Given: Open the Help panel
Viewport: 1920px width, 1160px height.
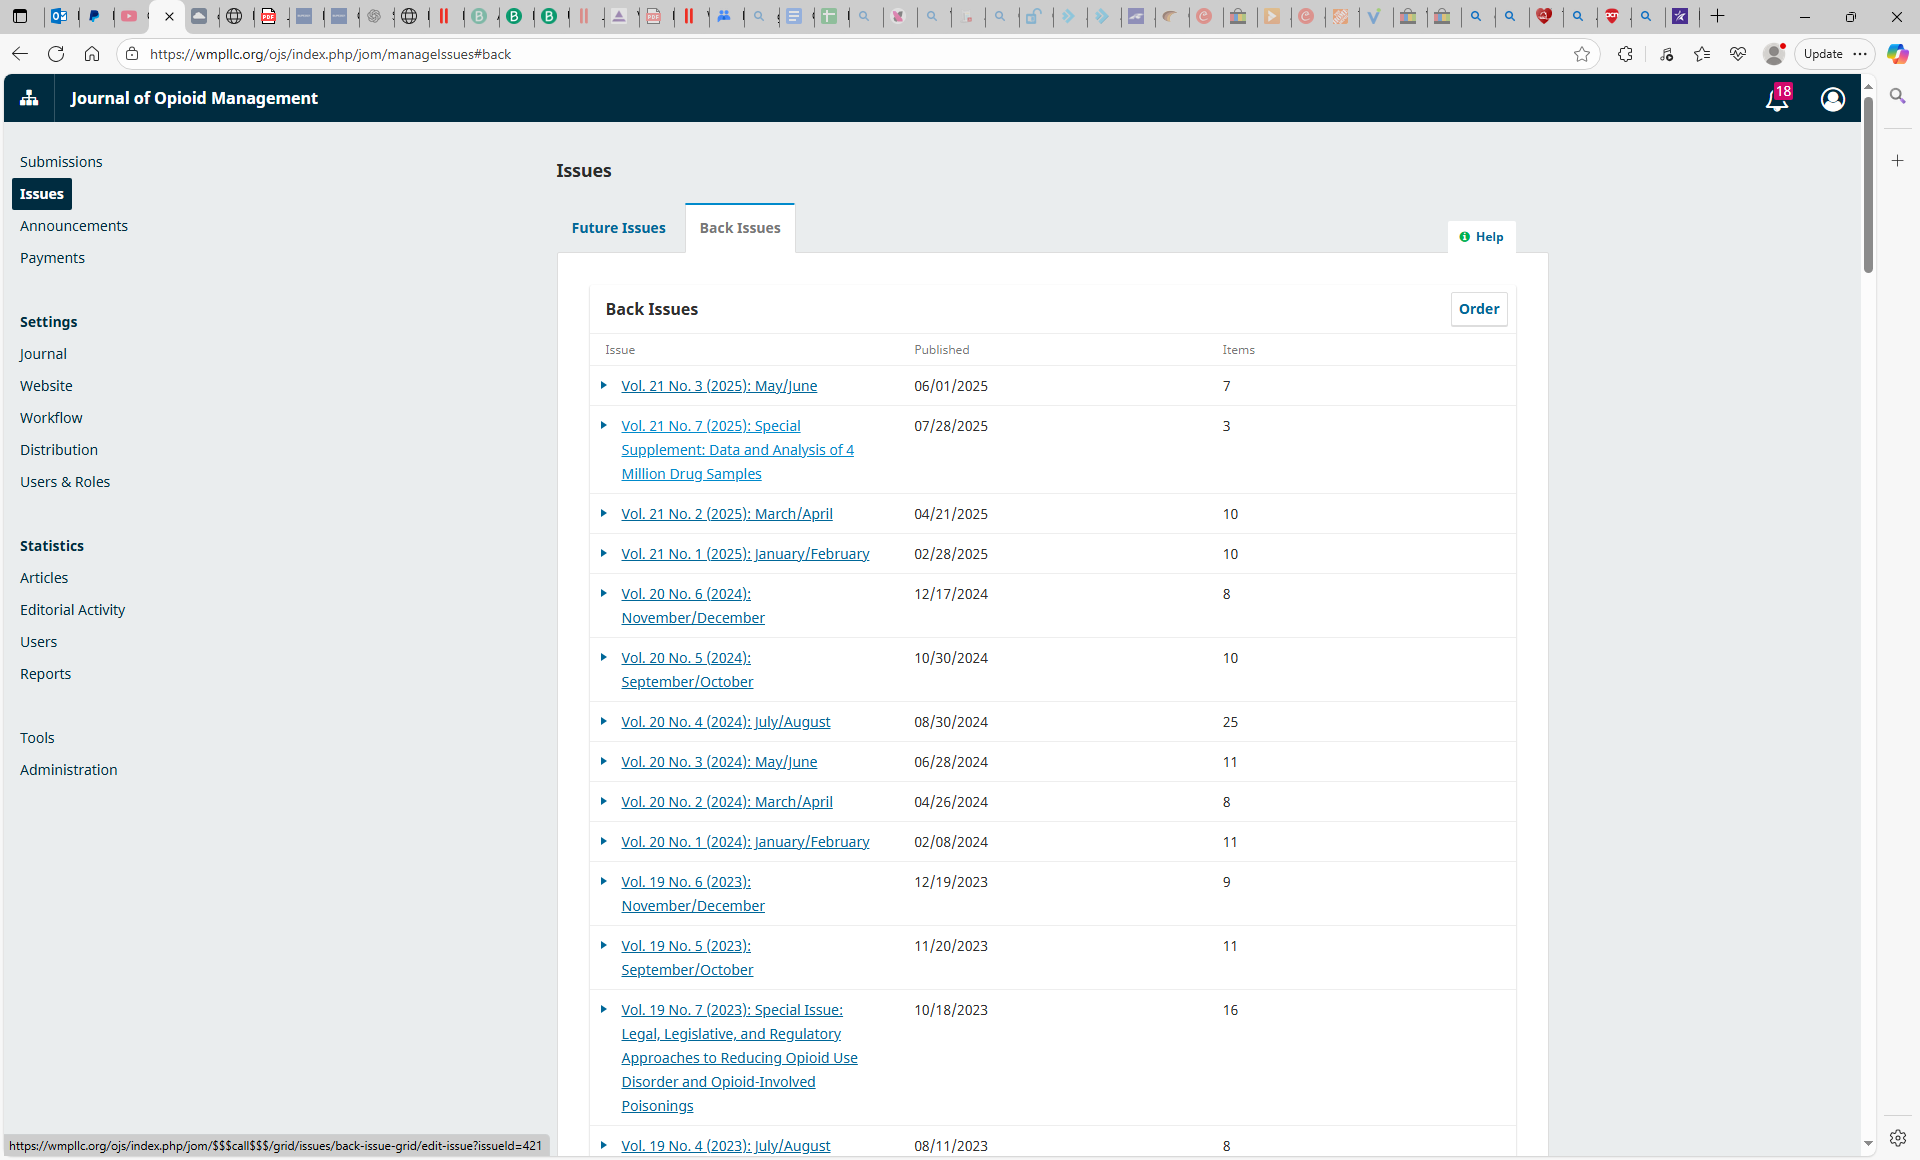Looking at the screenshot, I should click(1481, 237).
